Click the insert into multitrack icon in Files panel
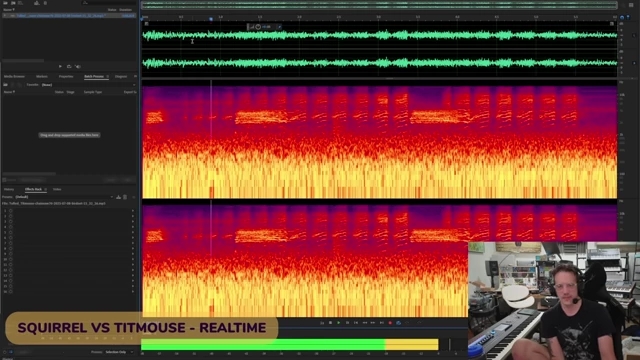 (37, 3)
